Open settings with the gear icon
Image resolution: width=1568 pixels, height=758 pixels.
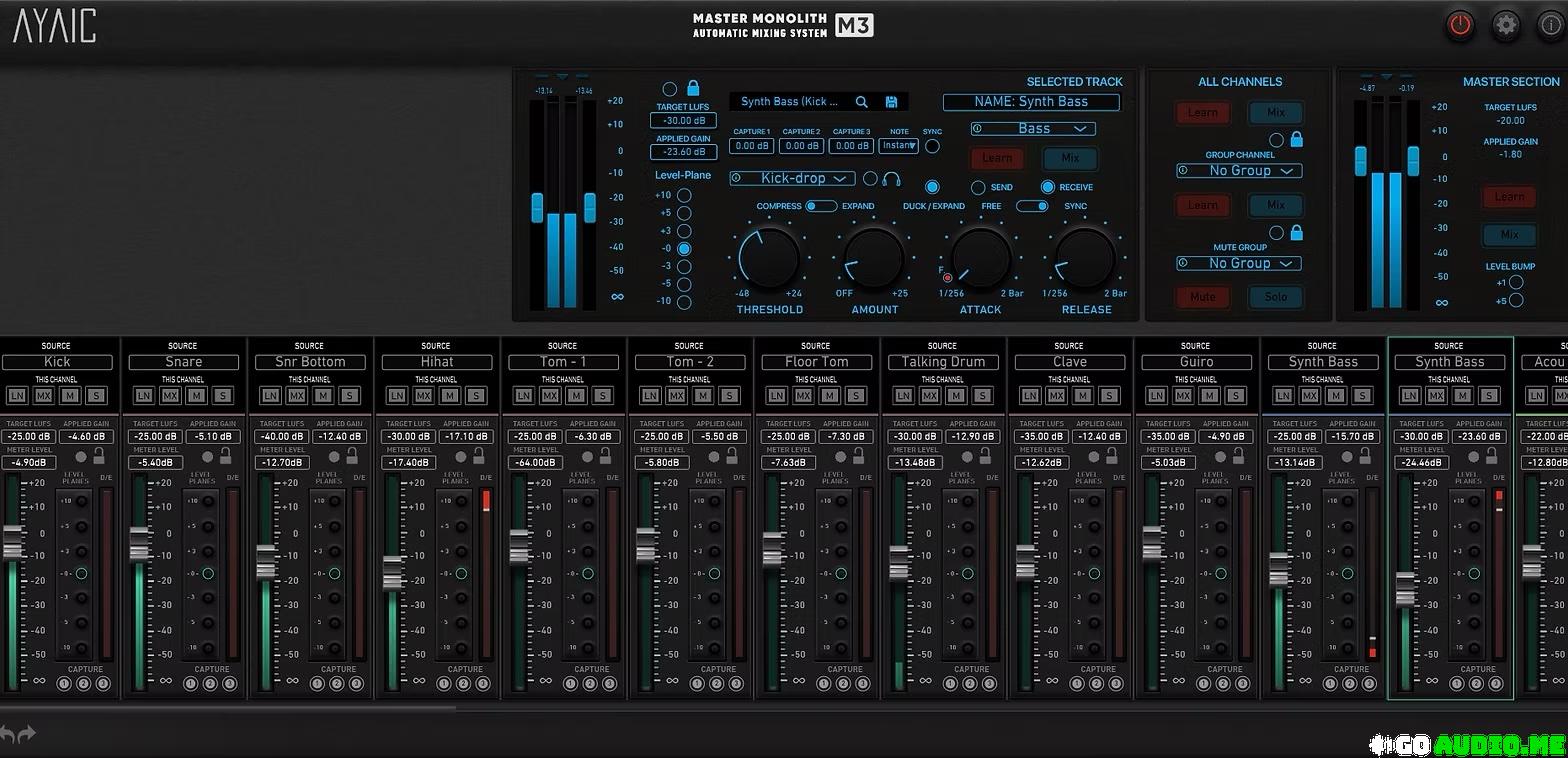1506,26
